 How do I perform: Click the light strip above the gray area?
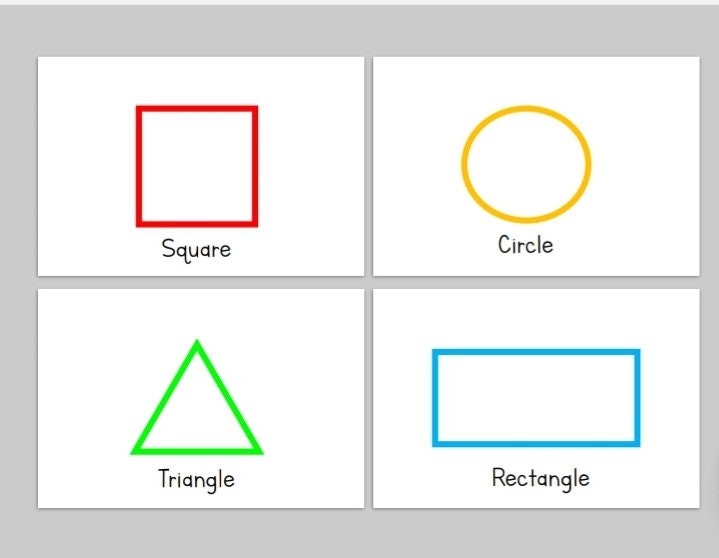[360, 2]
